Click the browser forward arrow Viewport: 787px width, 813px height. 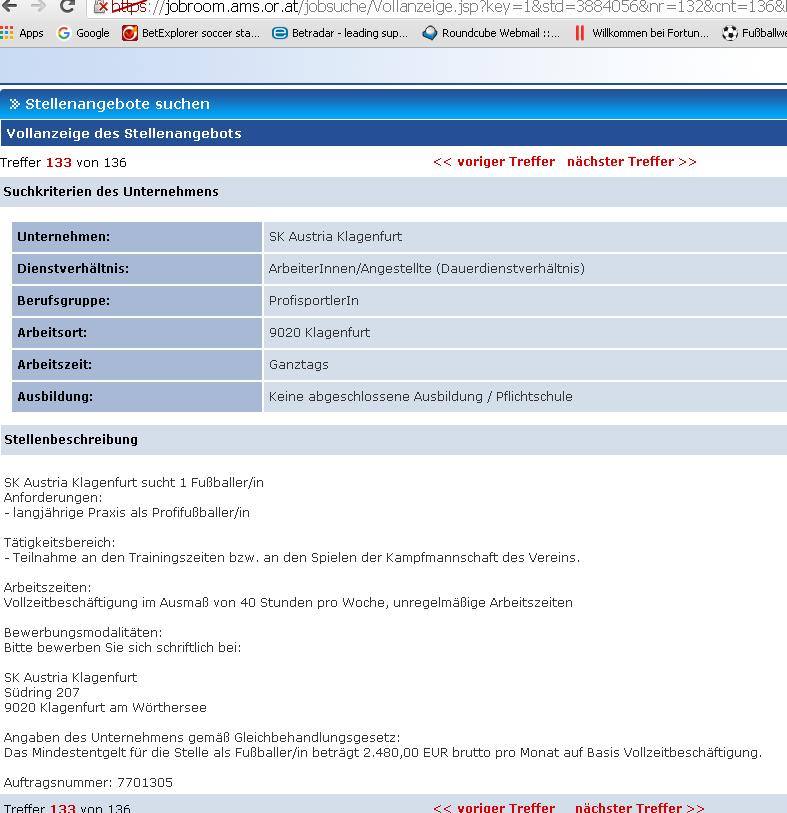click(x=38, y=6)
